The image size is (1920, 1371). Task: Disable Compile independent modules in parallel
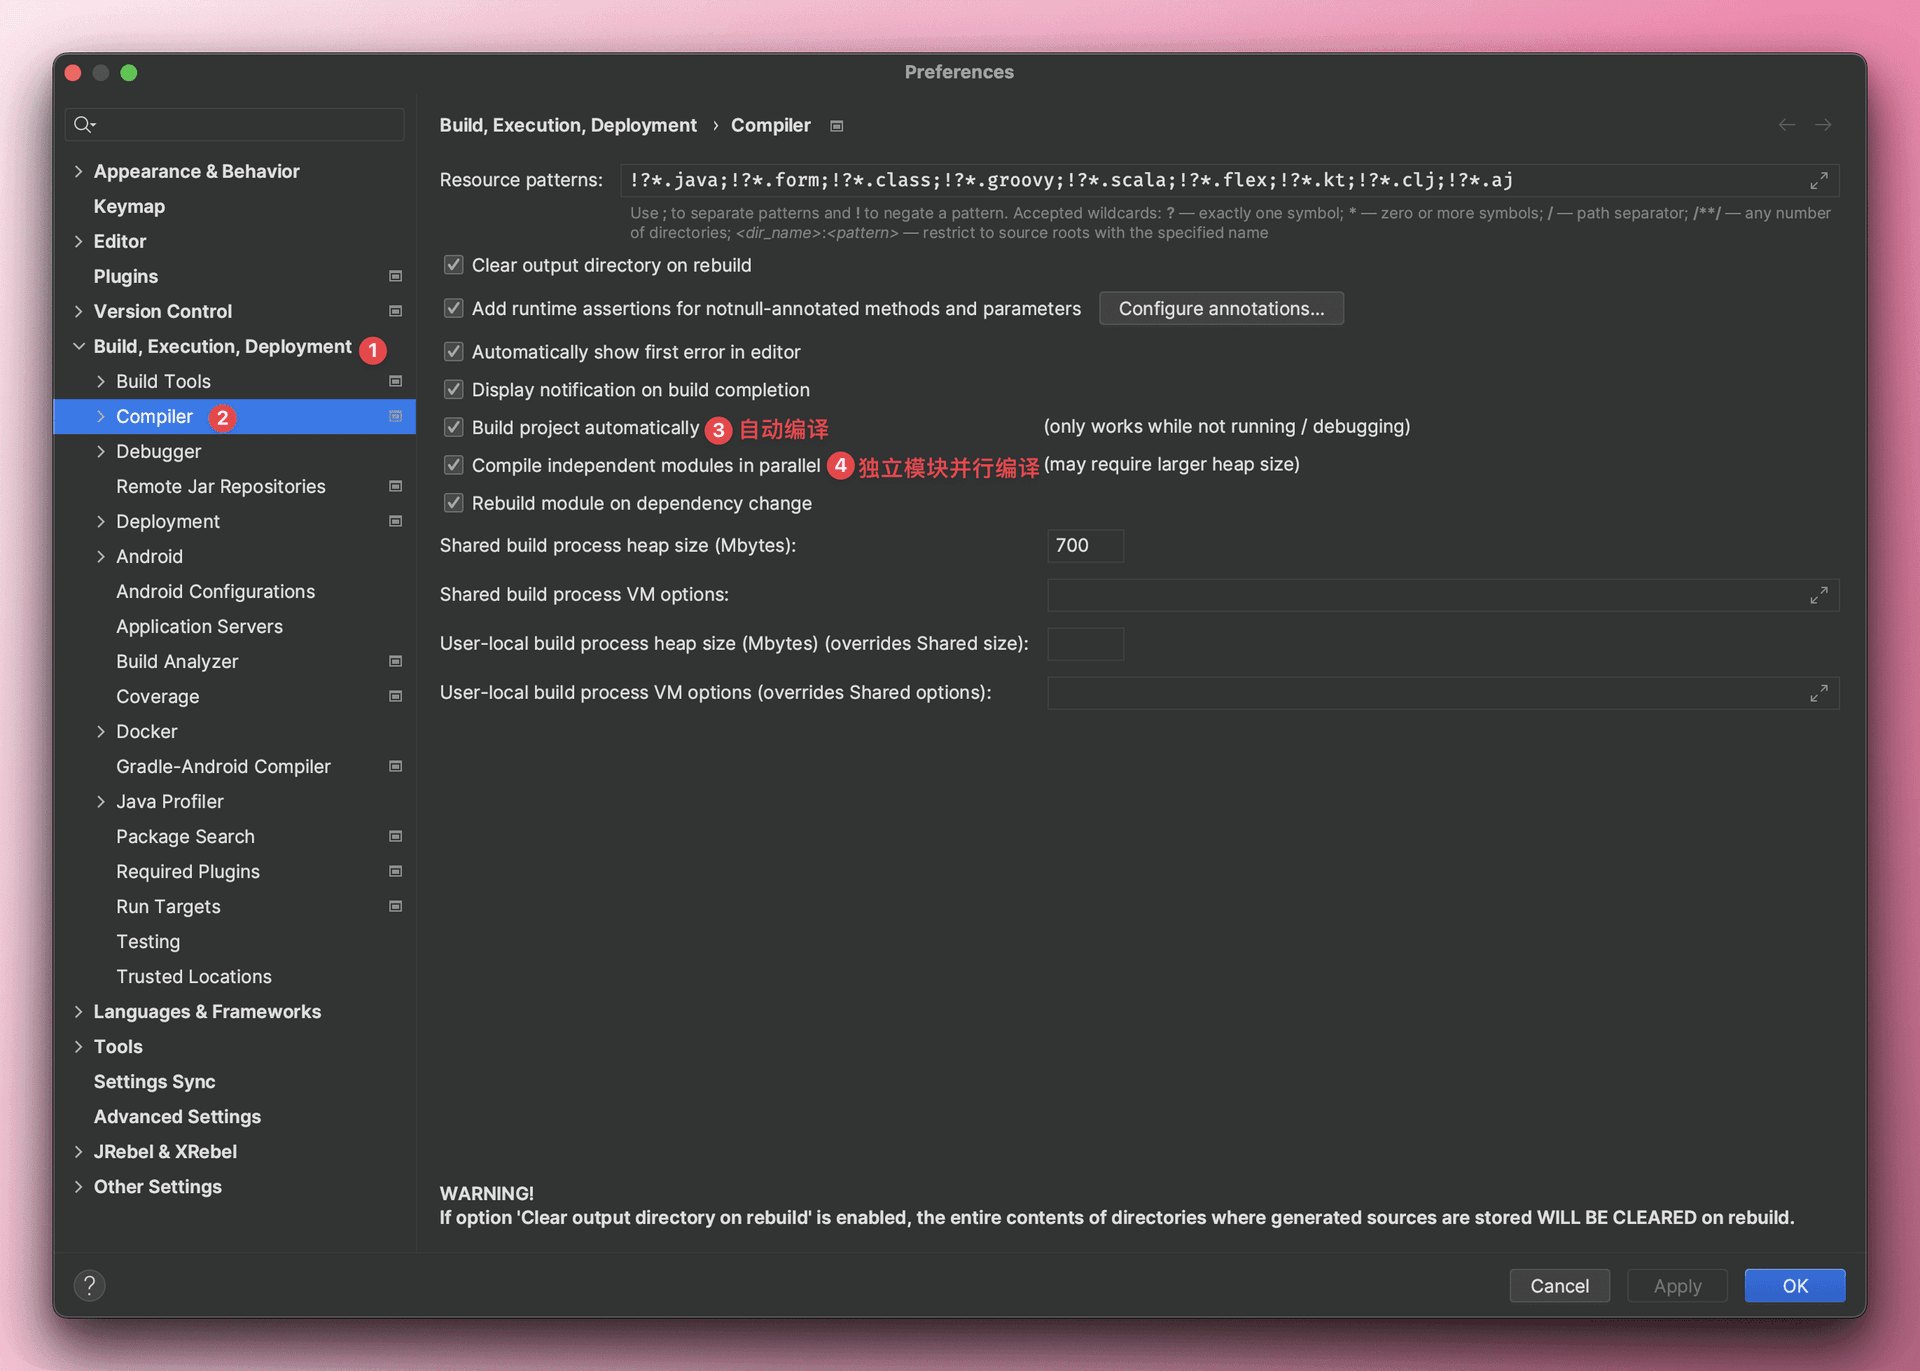(x=454, y=465)
